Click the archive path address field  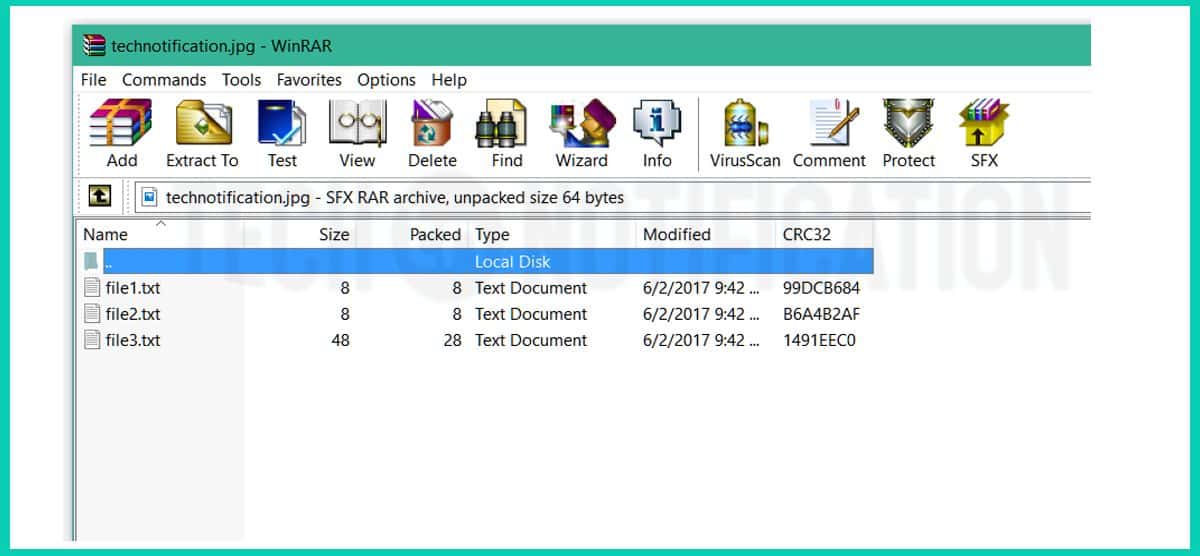pos(612,197)
